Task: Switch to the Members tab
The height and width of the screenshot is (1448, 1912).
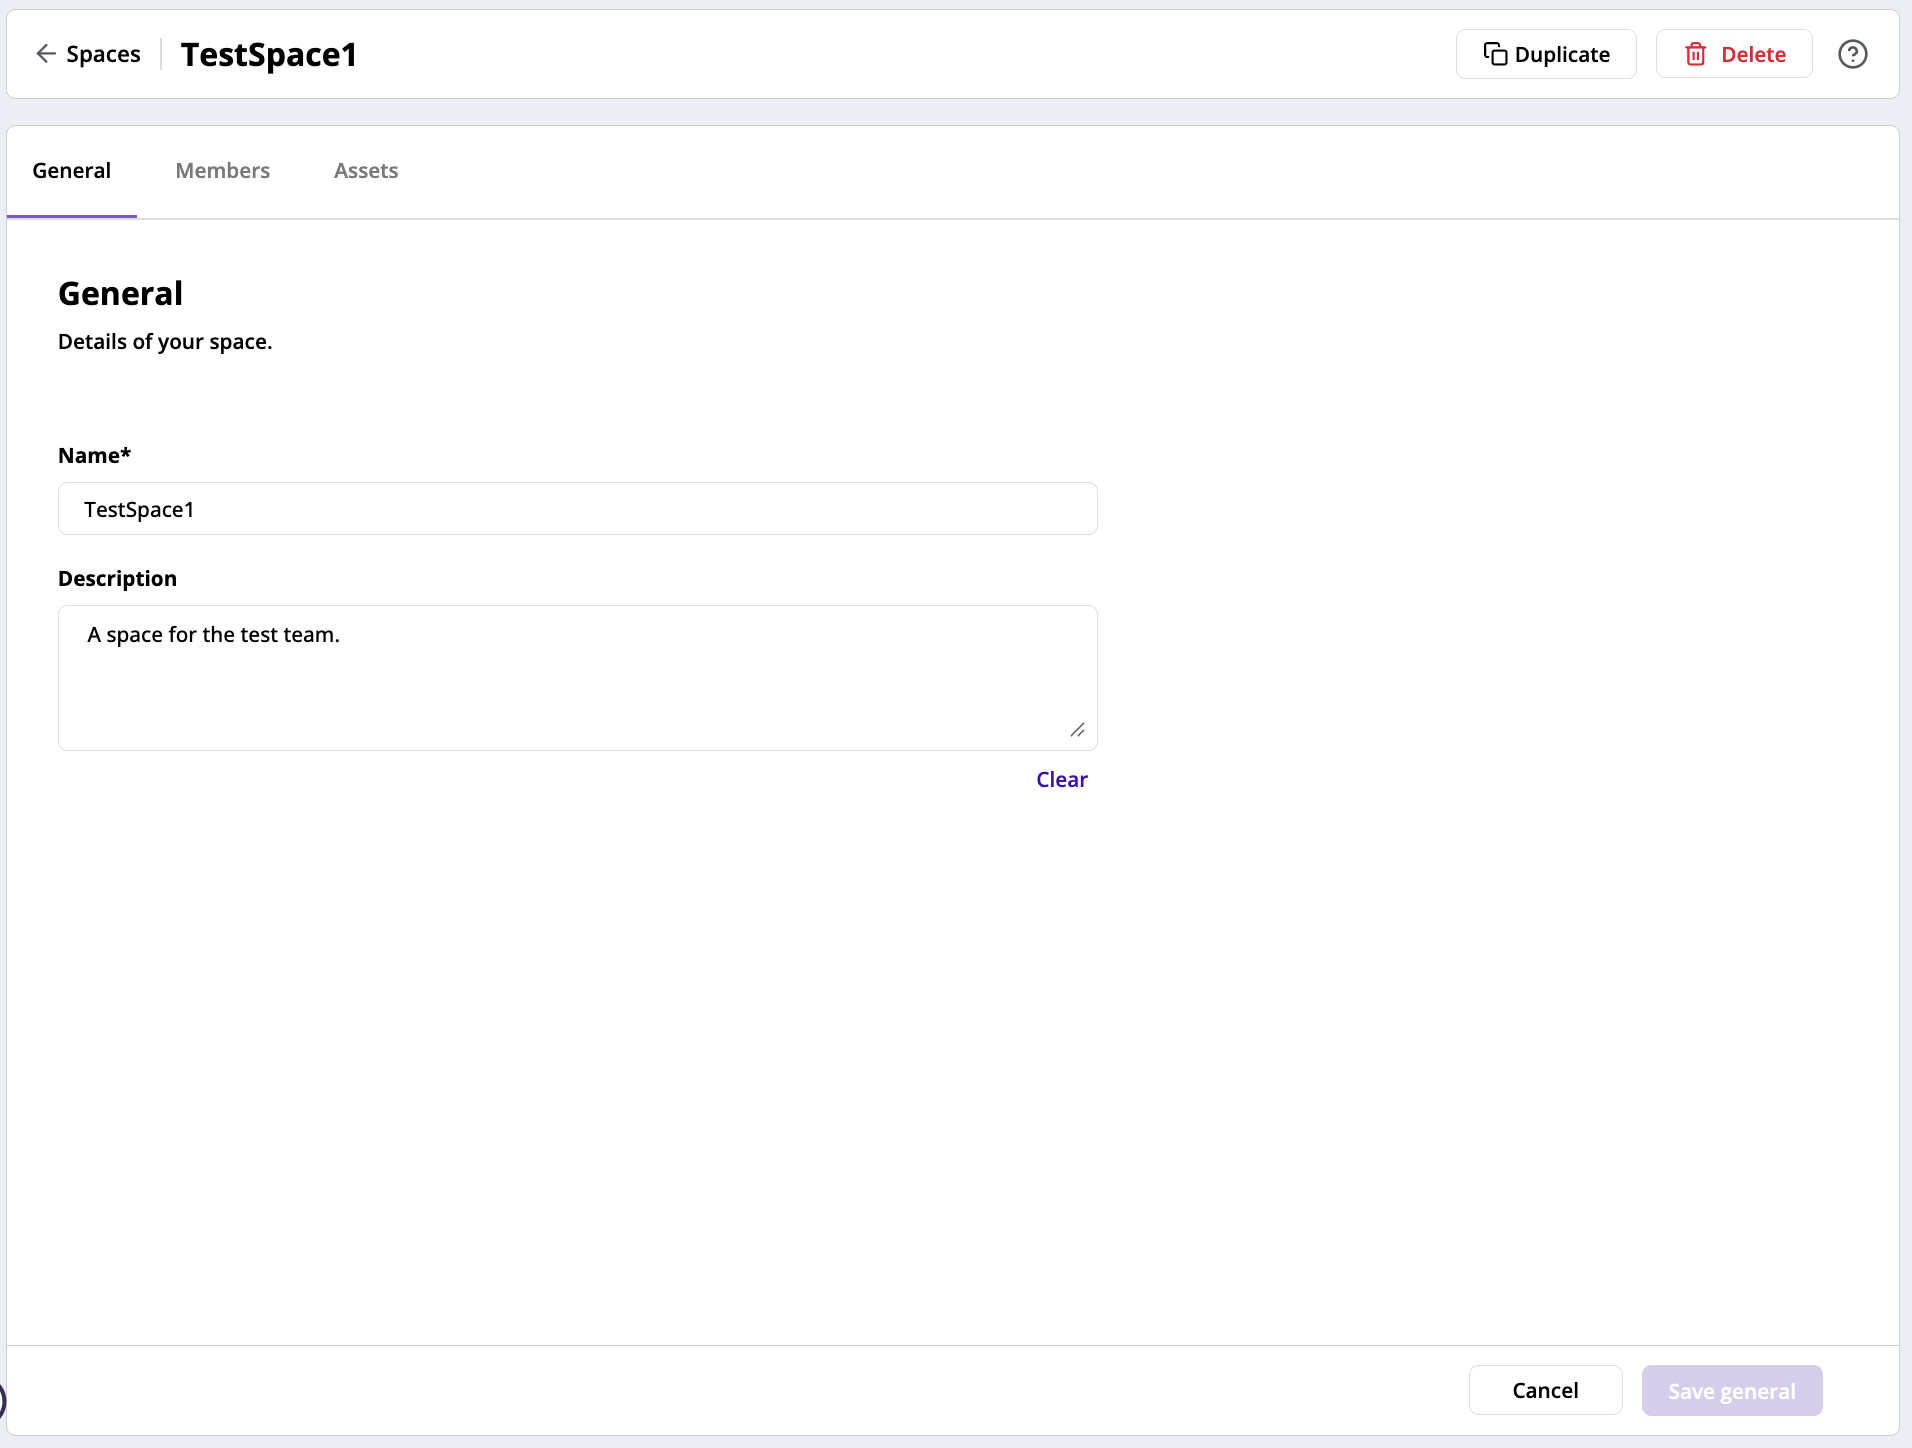Action: pyautogui.click(x=222, y=170)
